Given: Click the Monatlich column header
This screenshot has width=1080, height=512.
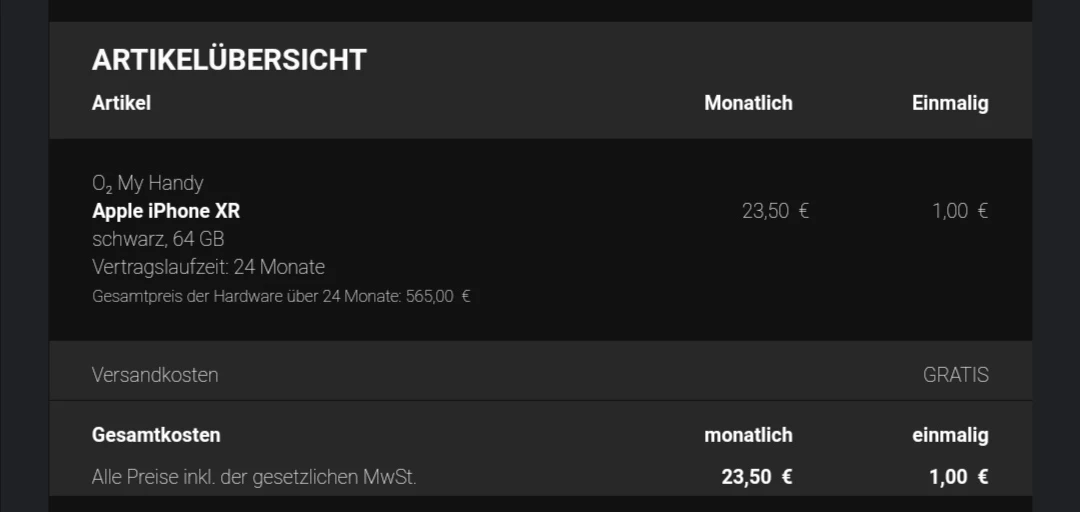Looking at the screenshot, I should 748,103.
